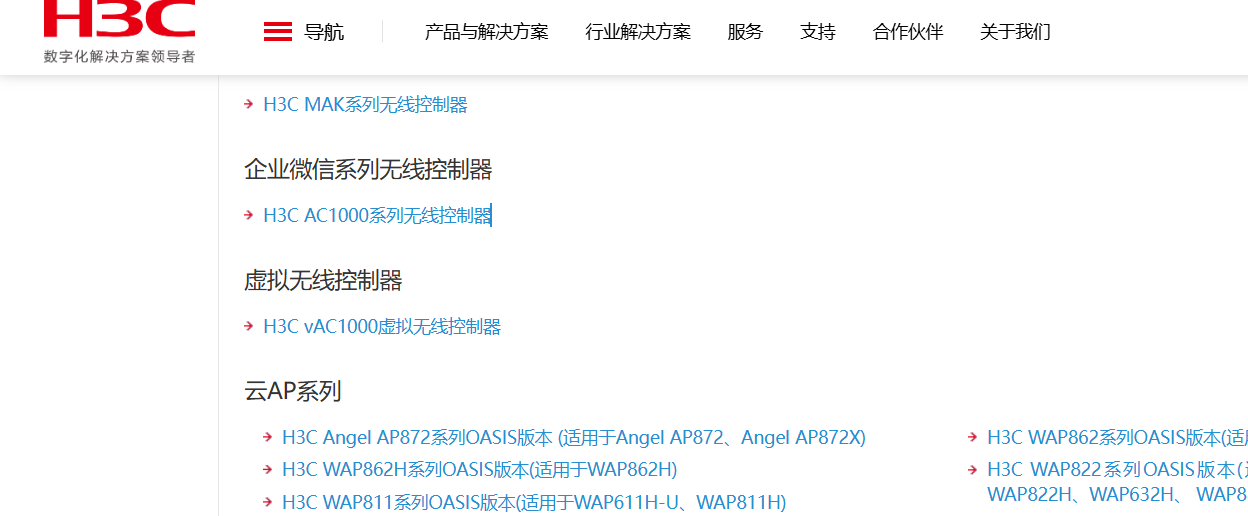Click the H3C logo

click(x=119, y=18)
